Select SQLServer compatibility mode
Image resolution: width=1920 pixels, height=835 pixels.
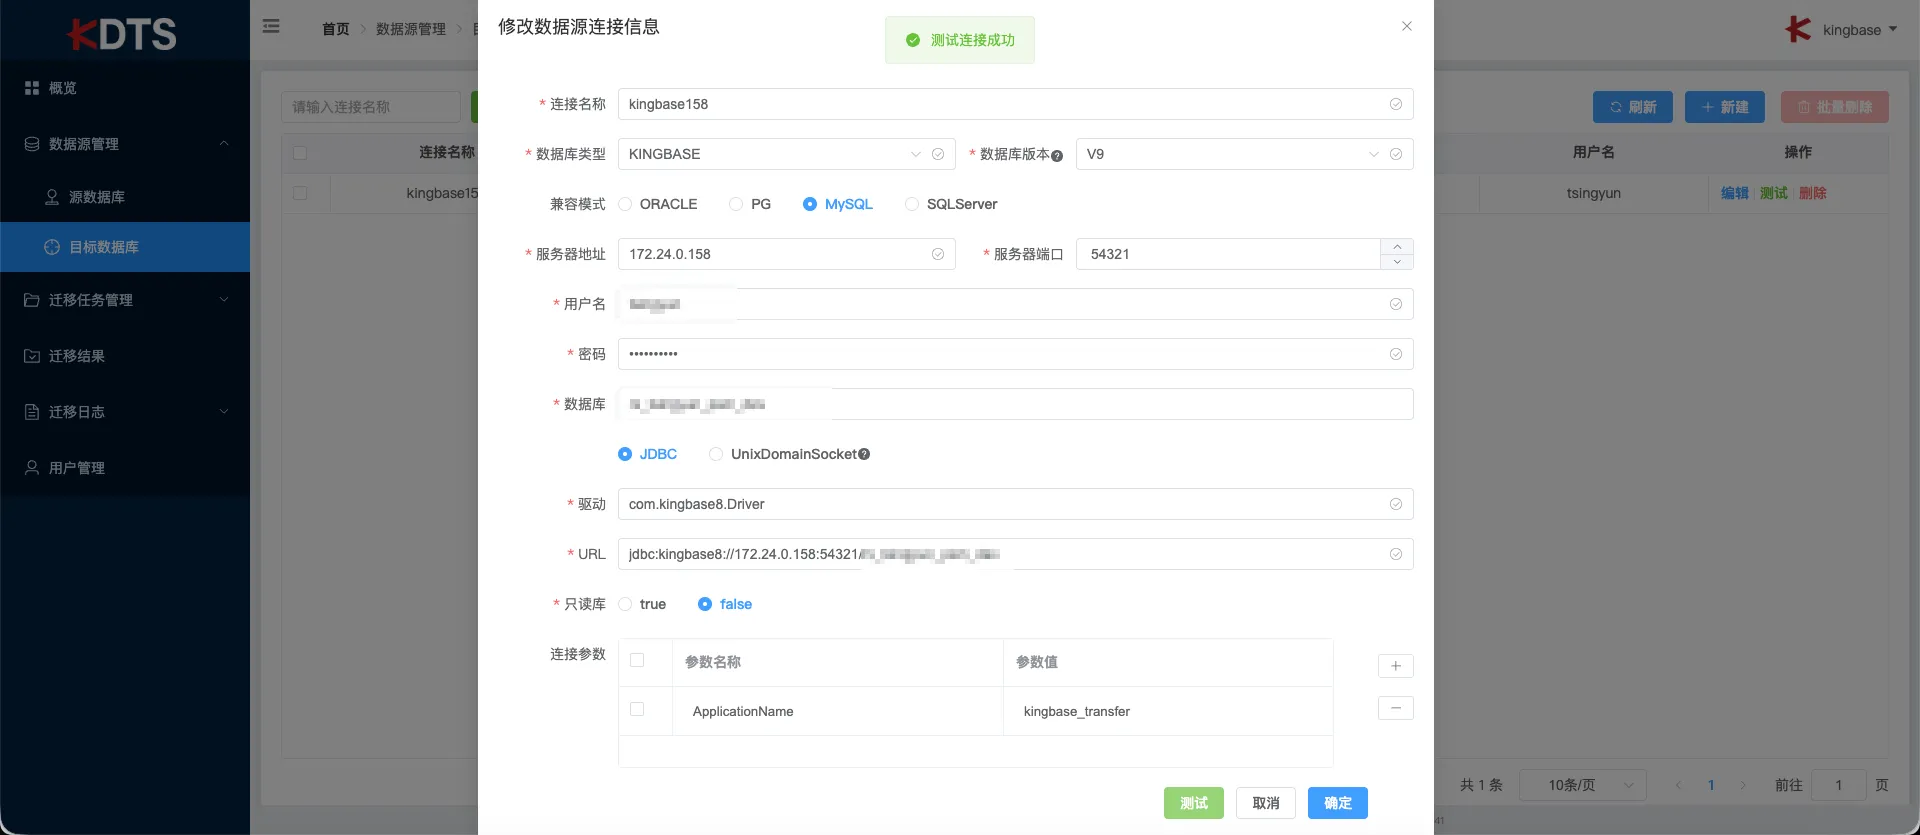click(951, 204)
